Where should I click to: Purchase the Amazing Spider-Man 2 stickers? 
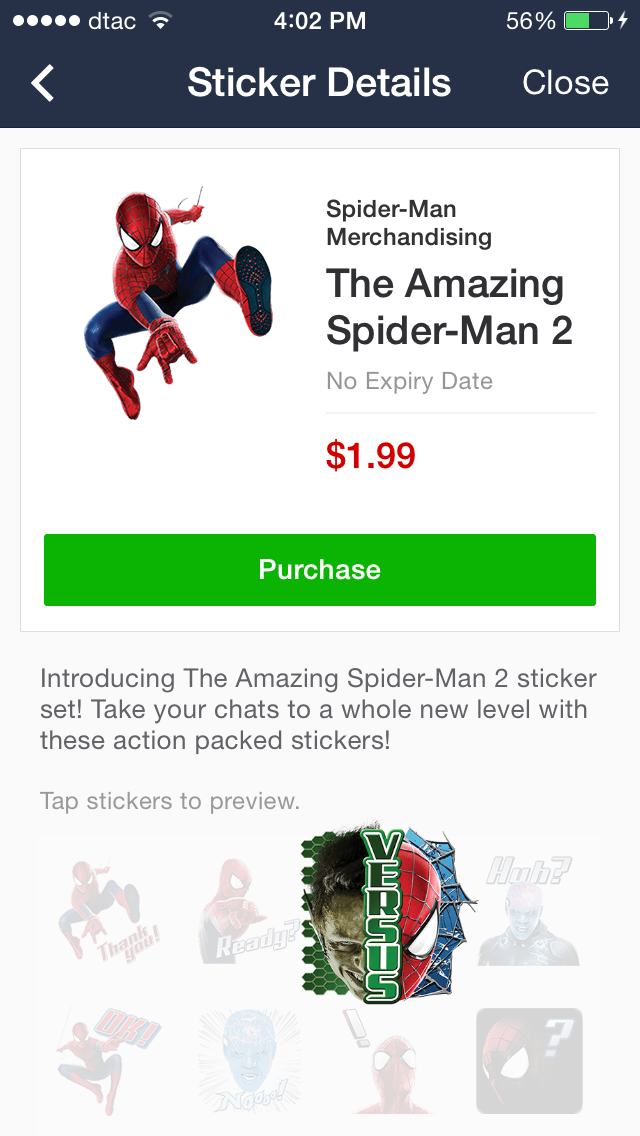320,570
